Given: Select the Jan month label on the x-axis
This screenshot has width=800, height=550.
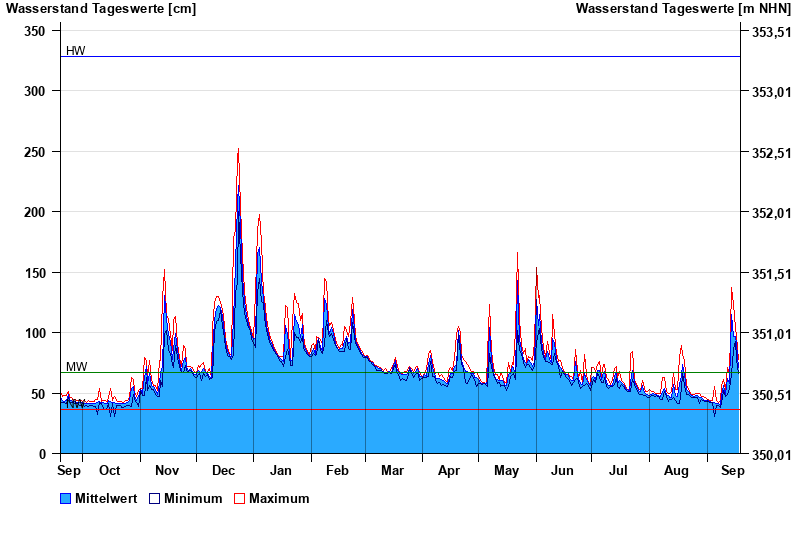Looking at the screenshot, I should pos(281,470).
